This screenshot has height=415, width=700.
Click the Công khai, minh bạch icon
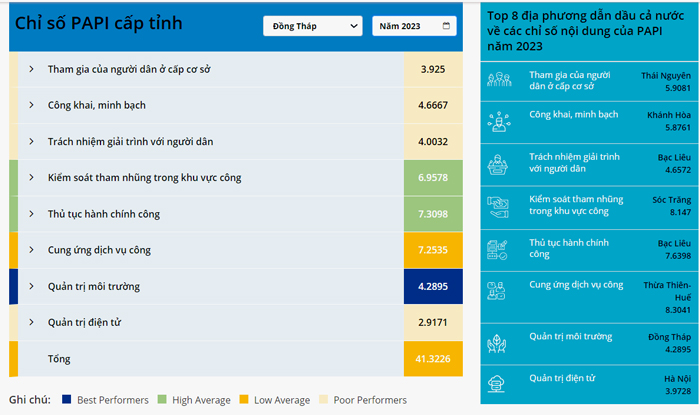click(x=497, y=120)
